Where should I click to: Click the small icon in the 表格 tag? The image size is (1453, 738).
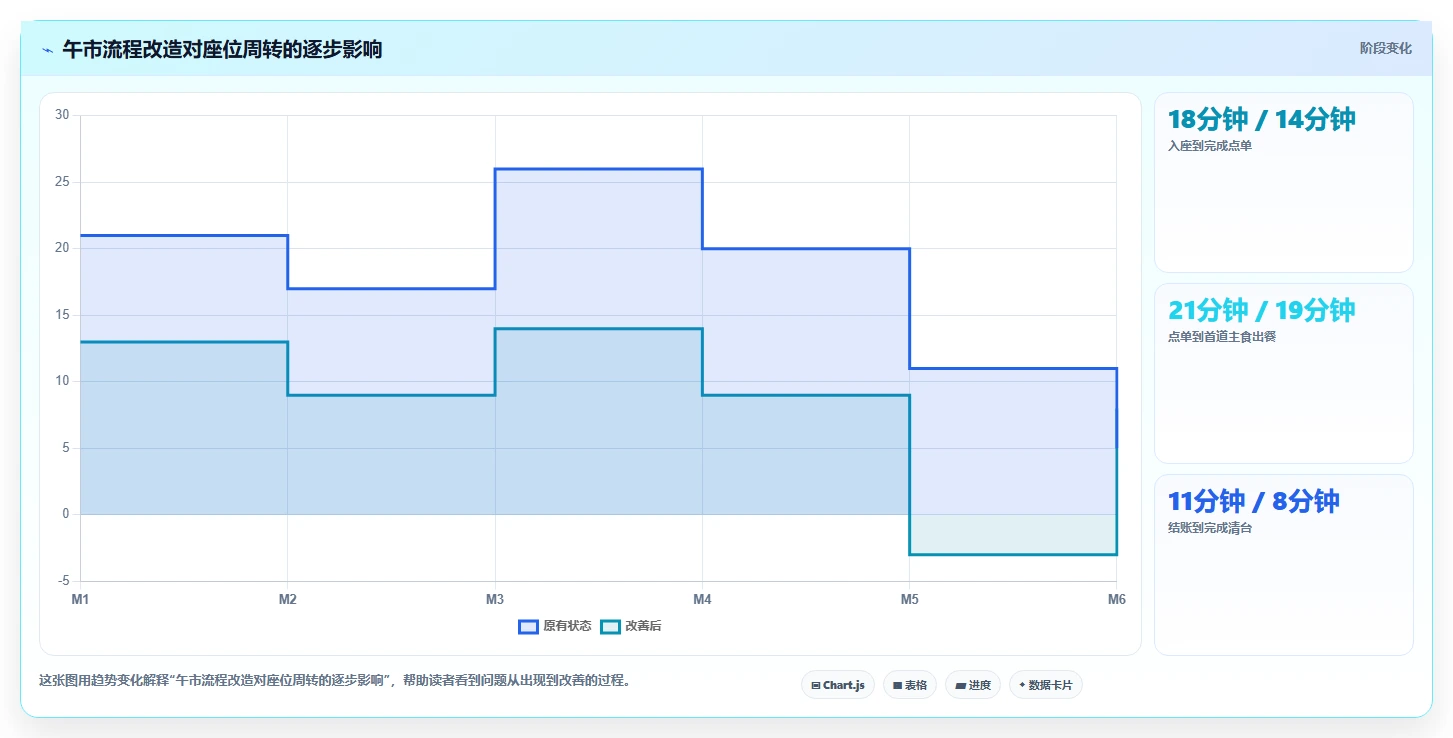(897, 686)
